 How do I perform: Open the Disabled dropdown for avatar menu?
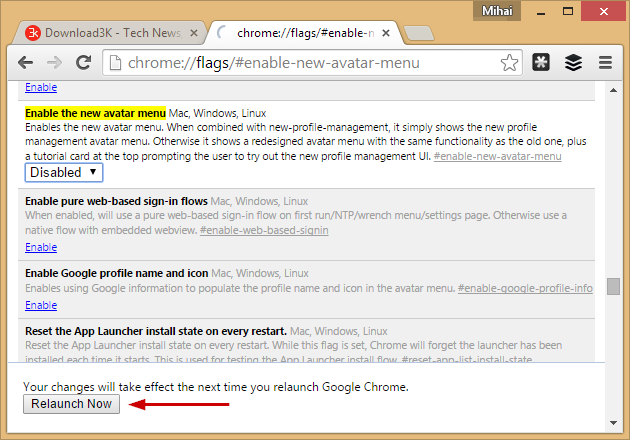pos(64,172)
